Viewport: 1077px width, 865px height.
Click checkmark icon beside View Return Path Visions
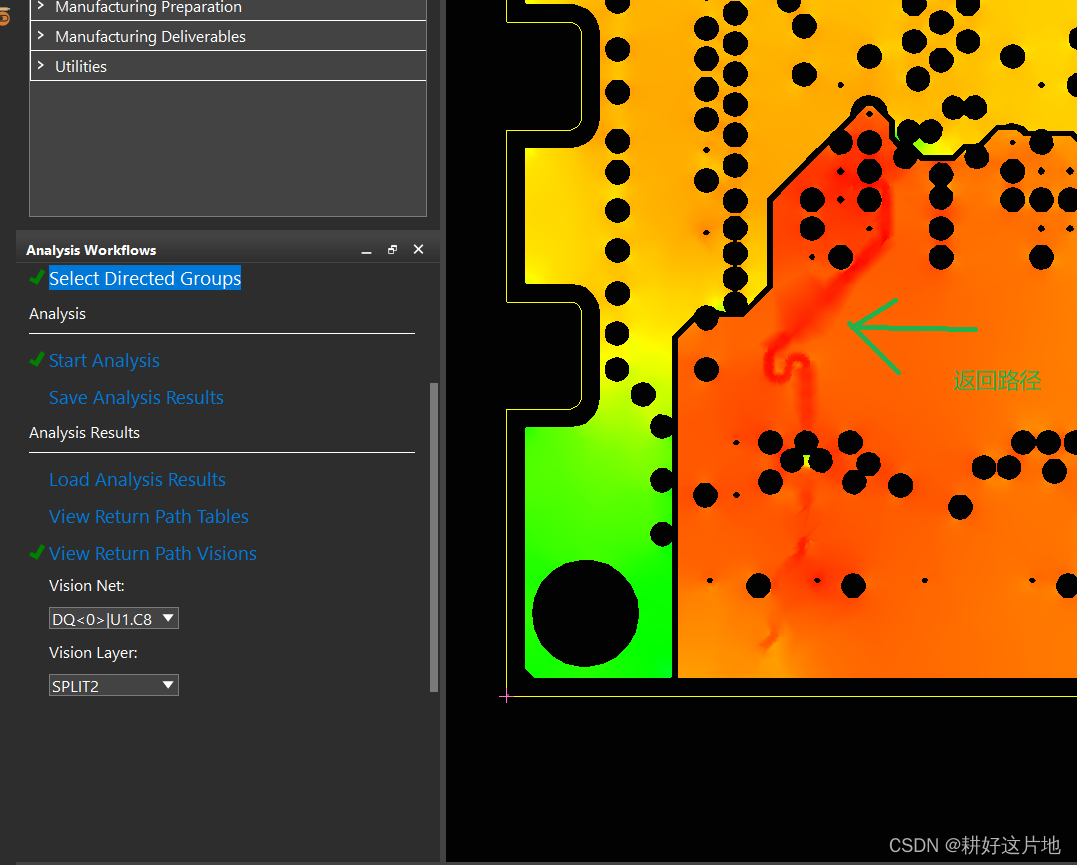coord(37,553)
